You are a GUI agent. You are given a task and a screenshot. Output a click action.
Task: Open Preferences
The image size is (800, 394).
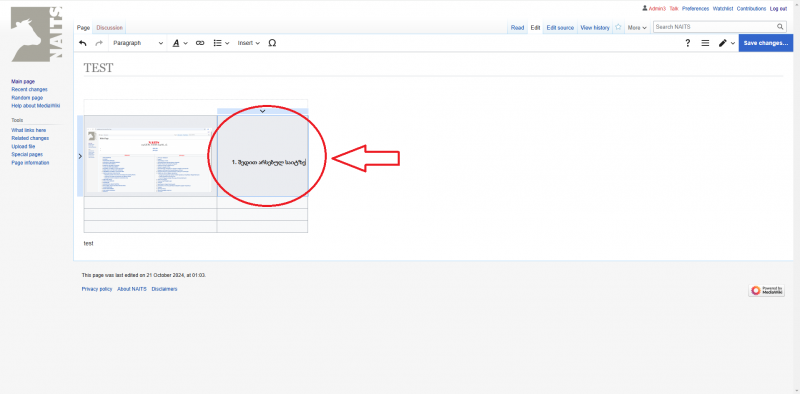[x=695, y=9]
